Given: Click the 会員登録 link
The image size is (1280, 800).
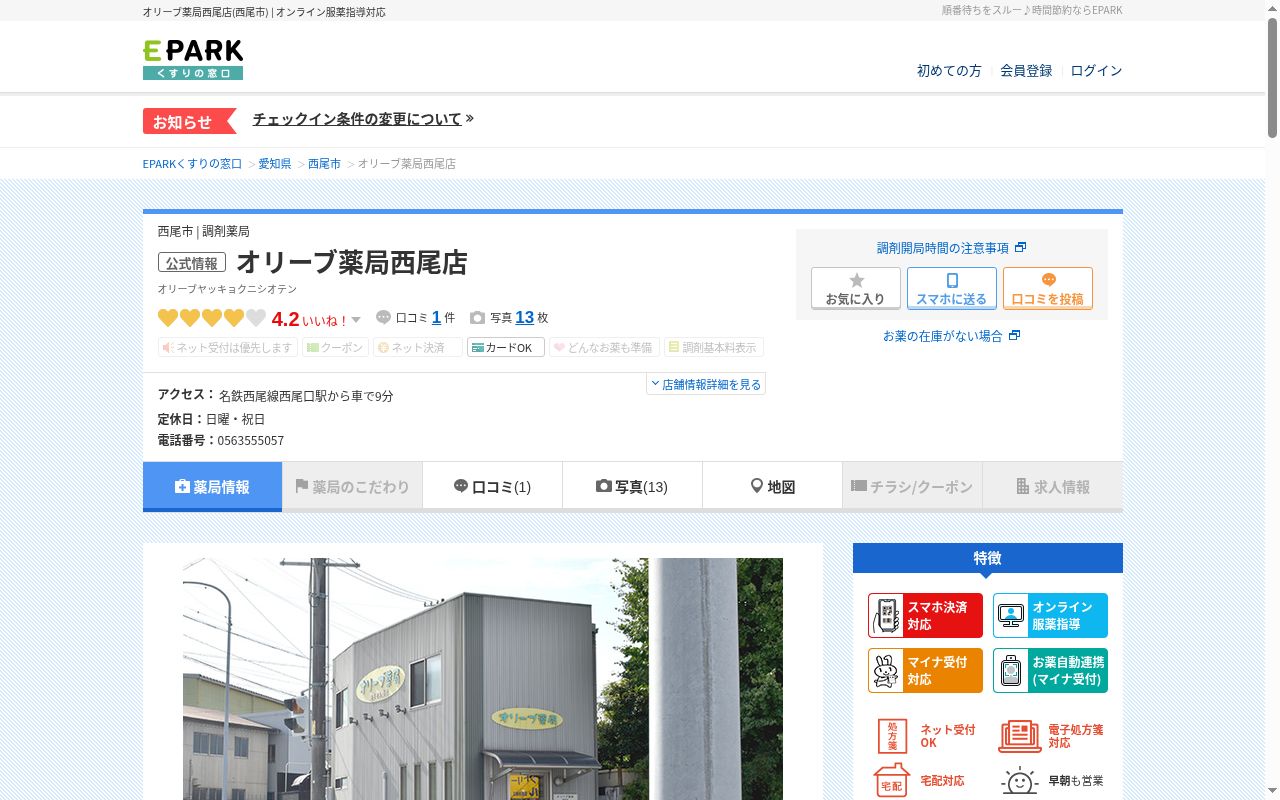Looking at the screenshot, I should (1026, 71).
